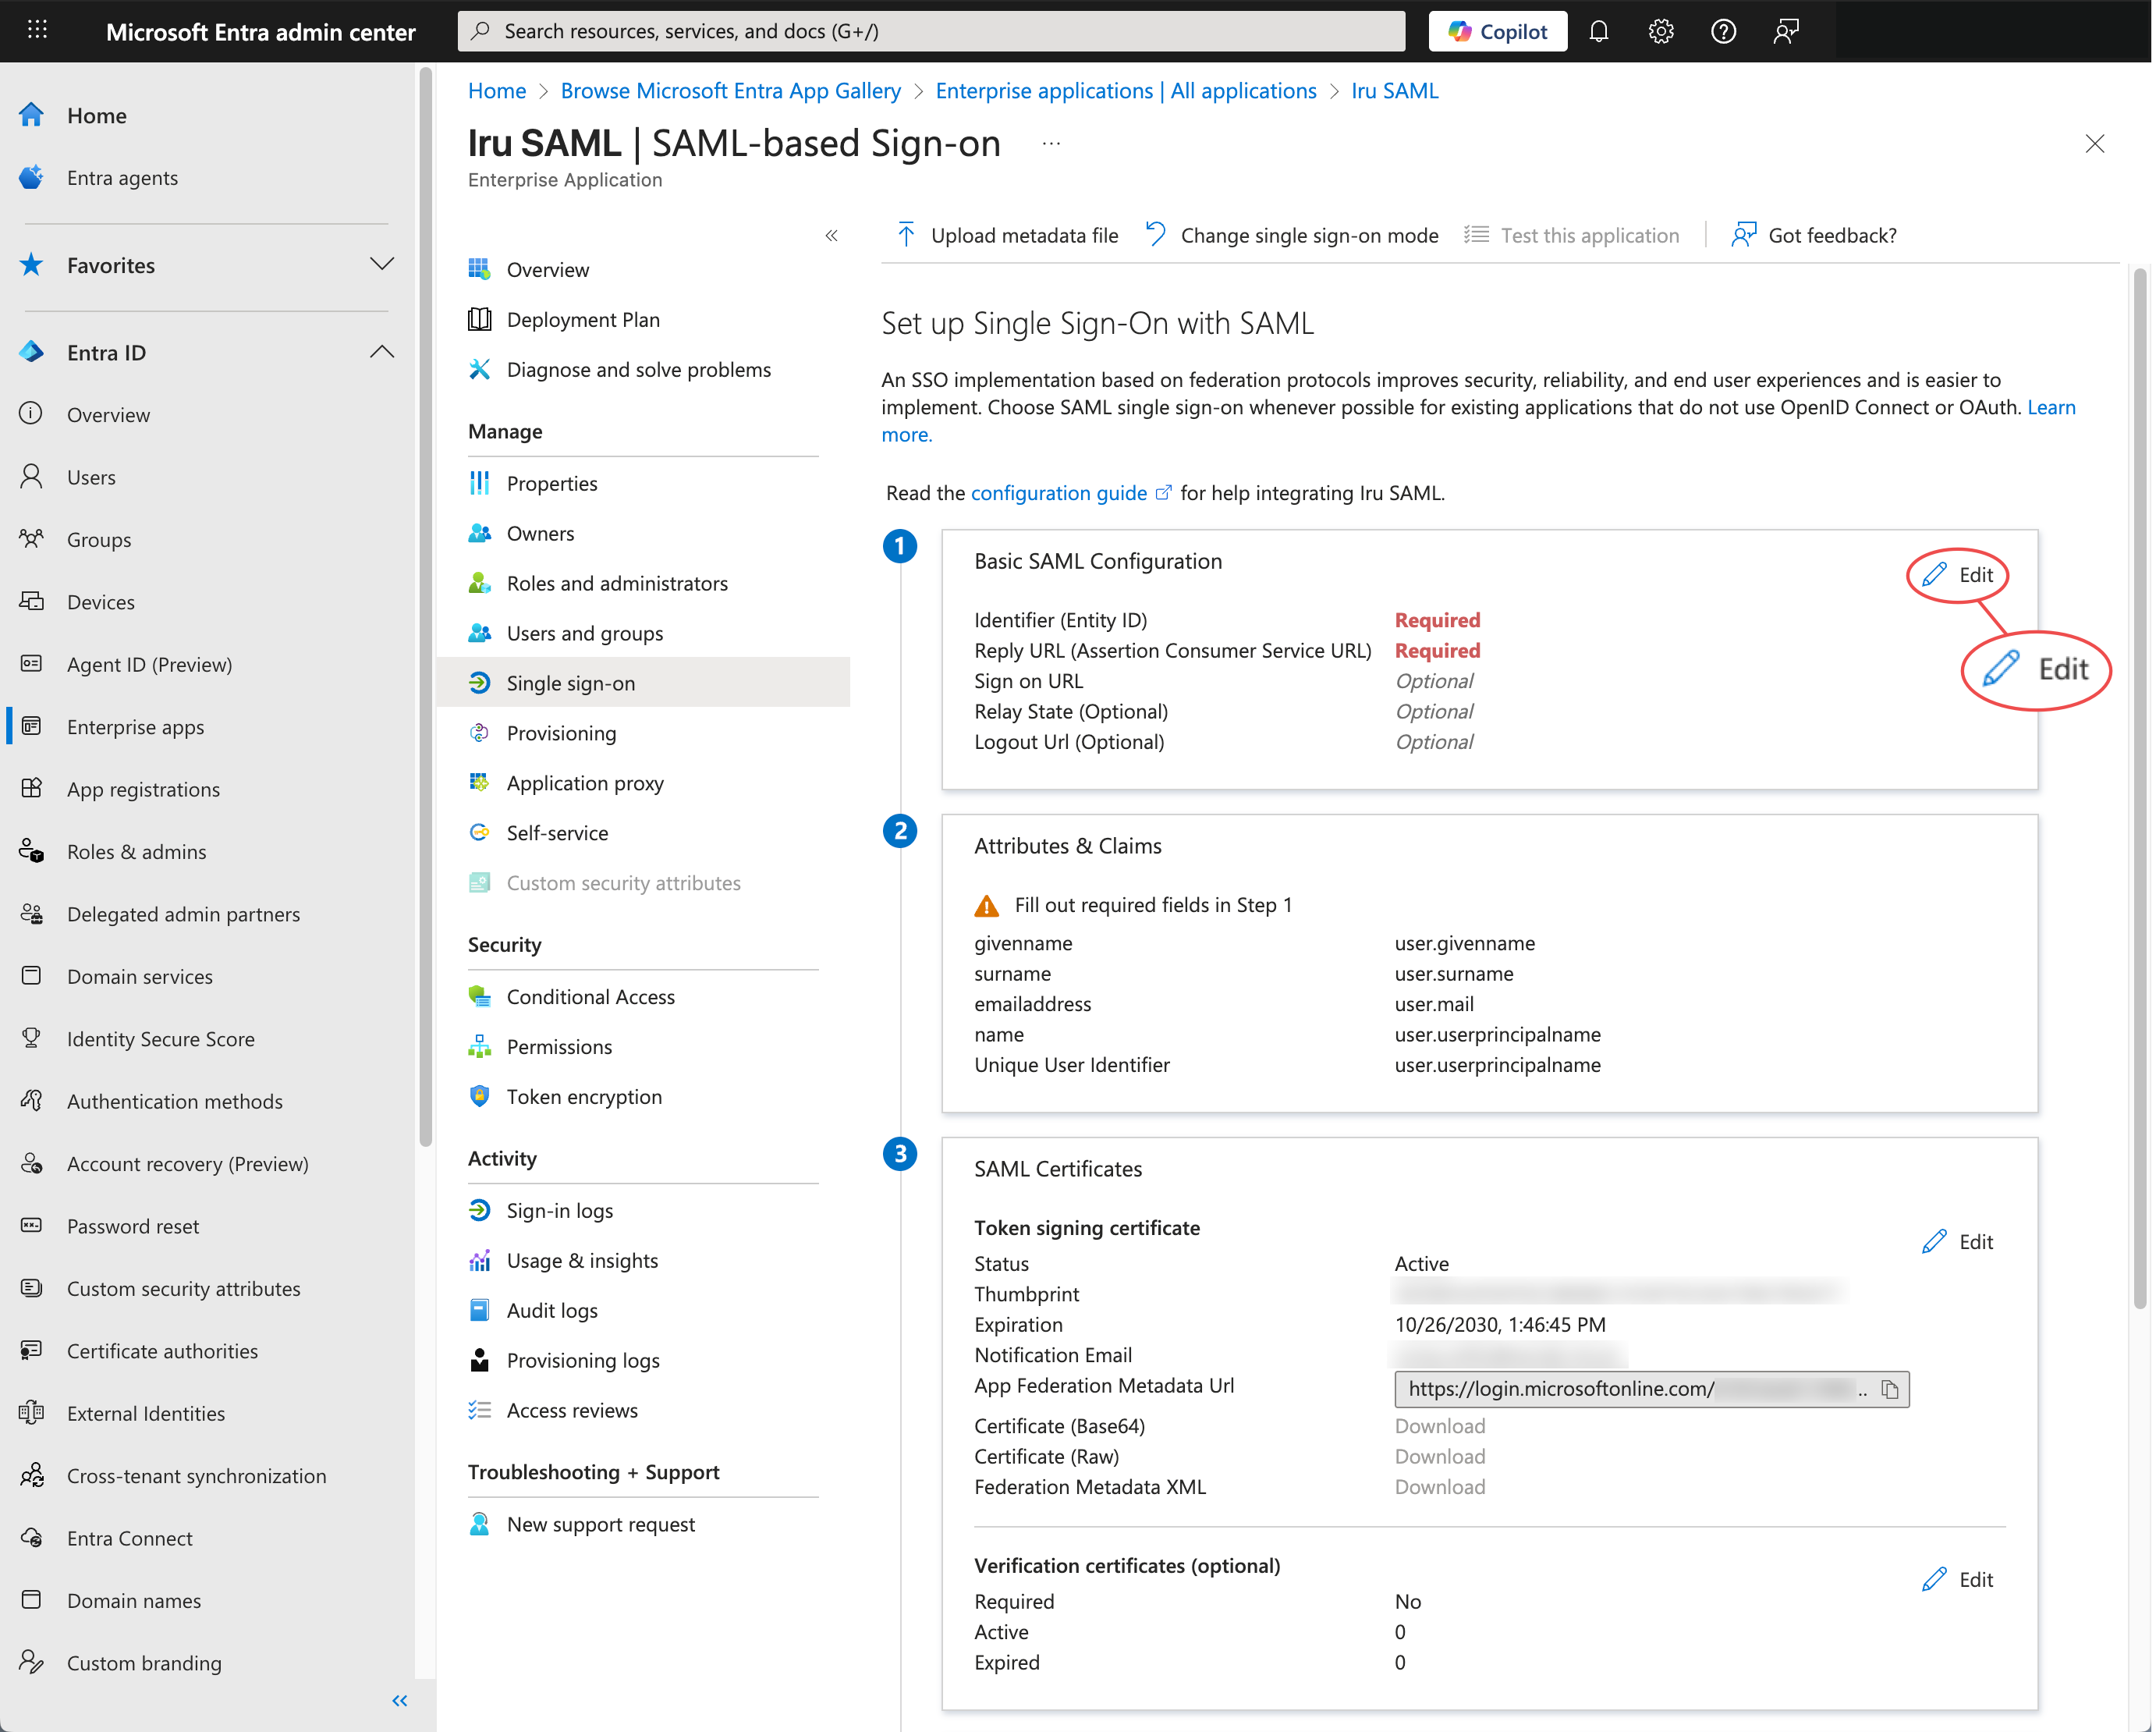The width and height of the screenshot is (2156, 1732).
Task: Open External Identities
Action: (145, 1413)
